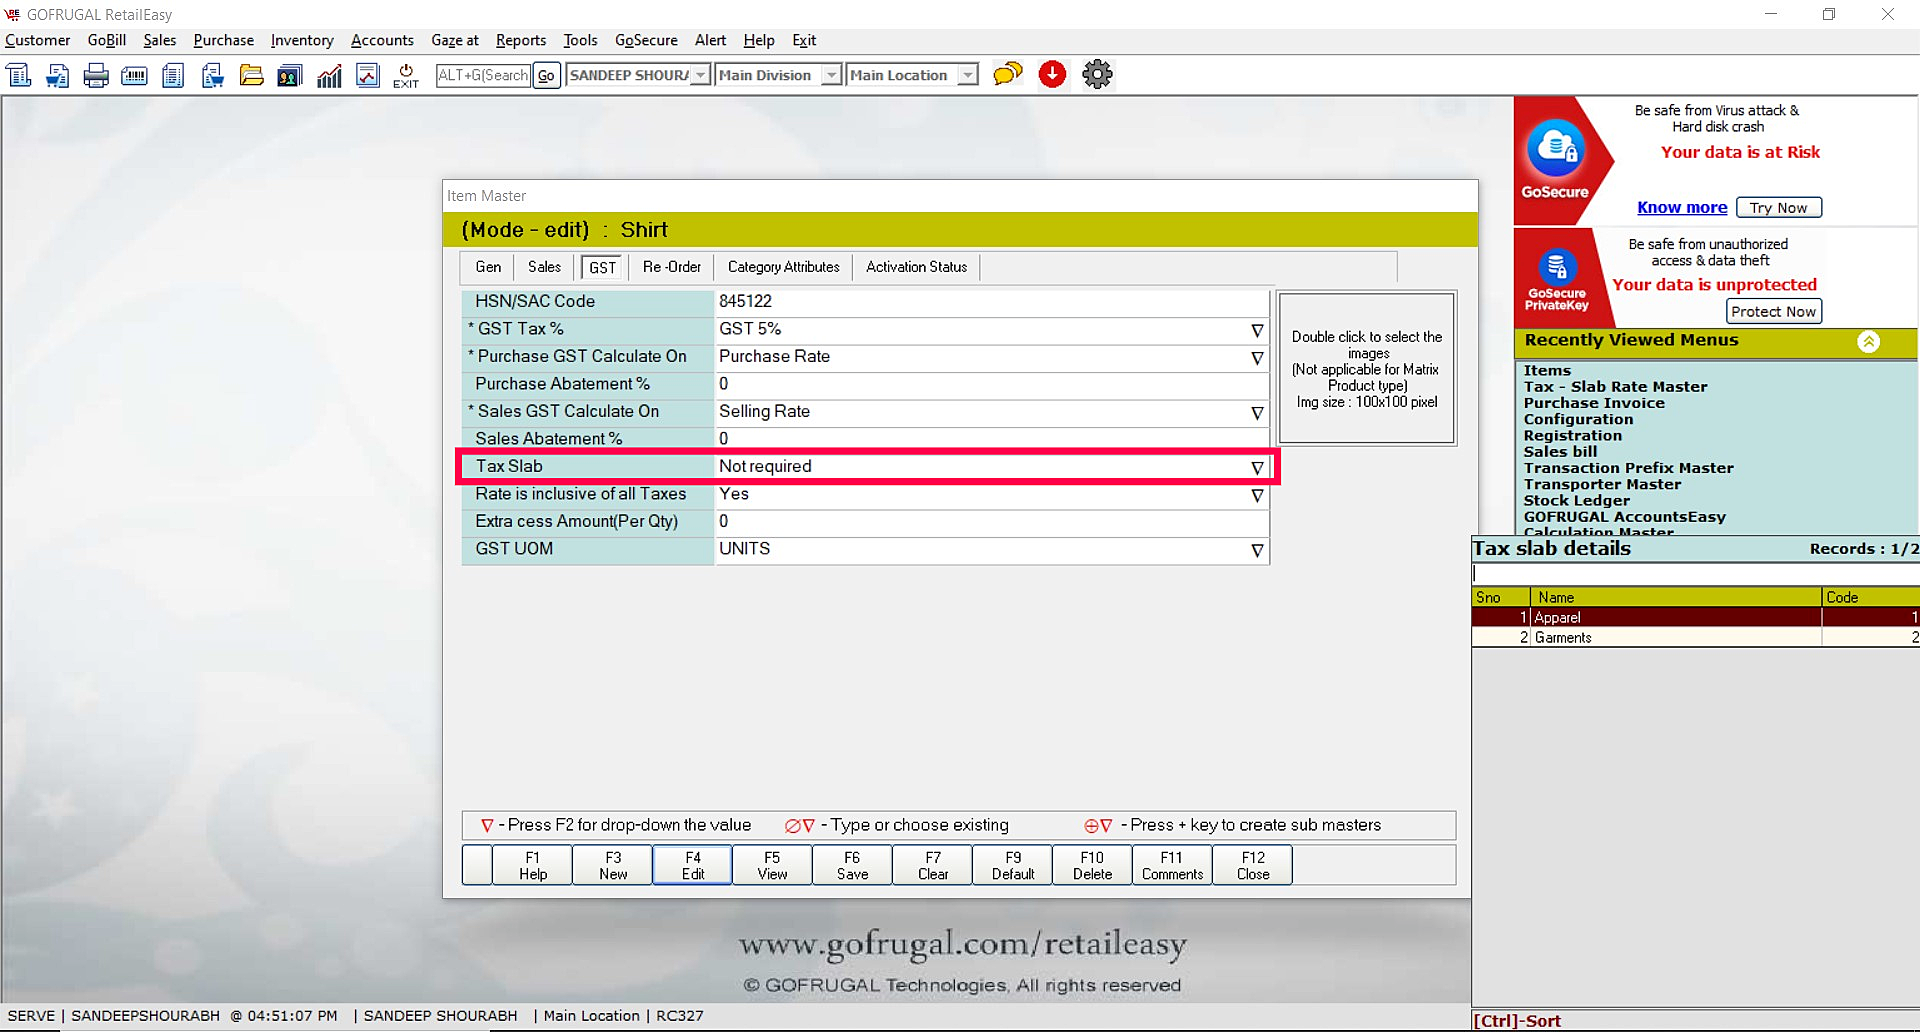The height and width of the screenshot is (1032, 1920).
Task: Click the F1 Help button
Action: [x=533, y=865]
